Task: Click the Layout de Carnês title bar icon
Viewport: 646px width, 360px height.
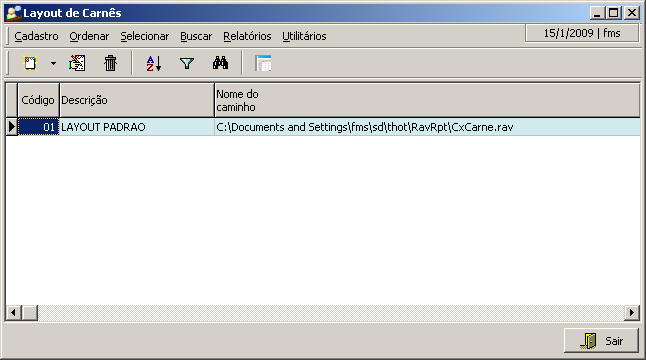Action: 14,13
